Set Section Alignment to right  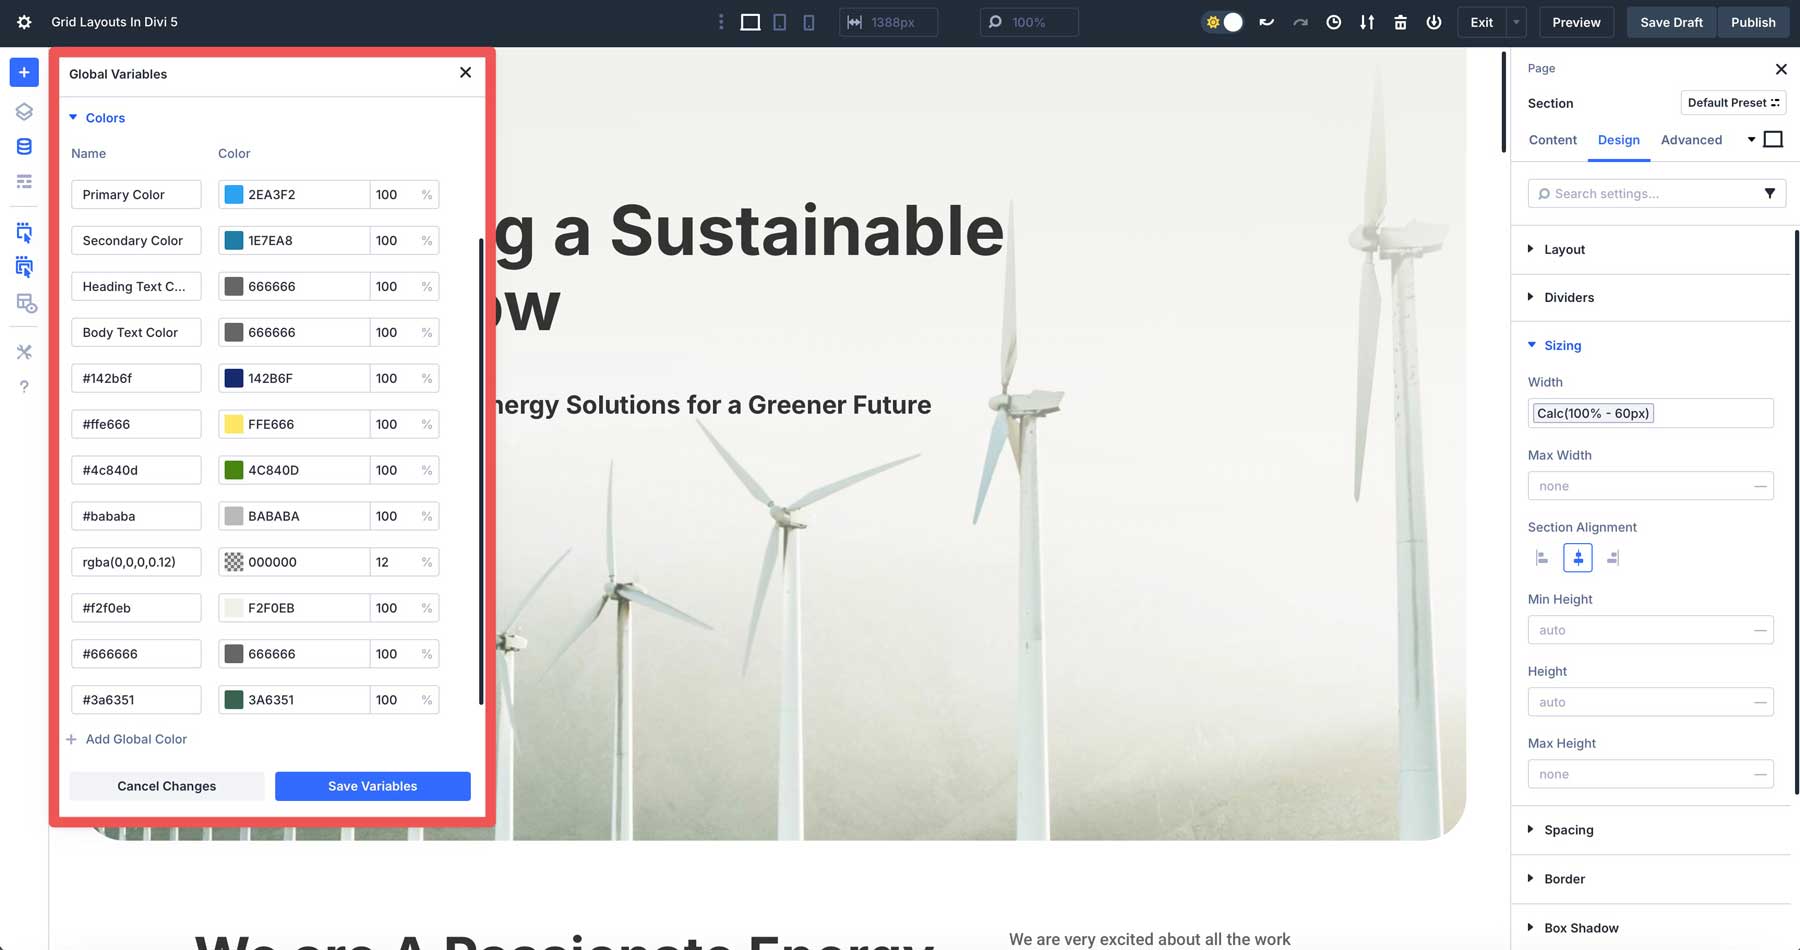click(x=1613, y=557)
